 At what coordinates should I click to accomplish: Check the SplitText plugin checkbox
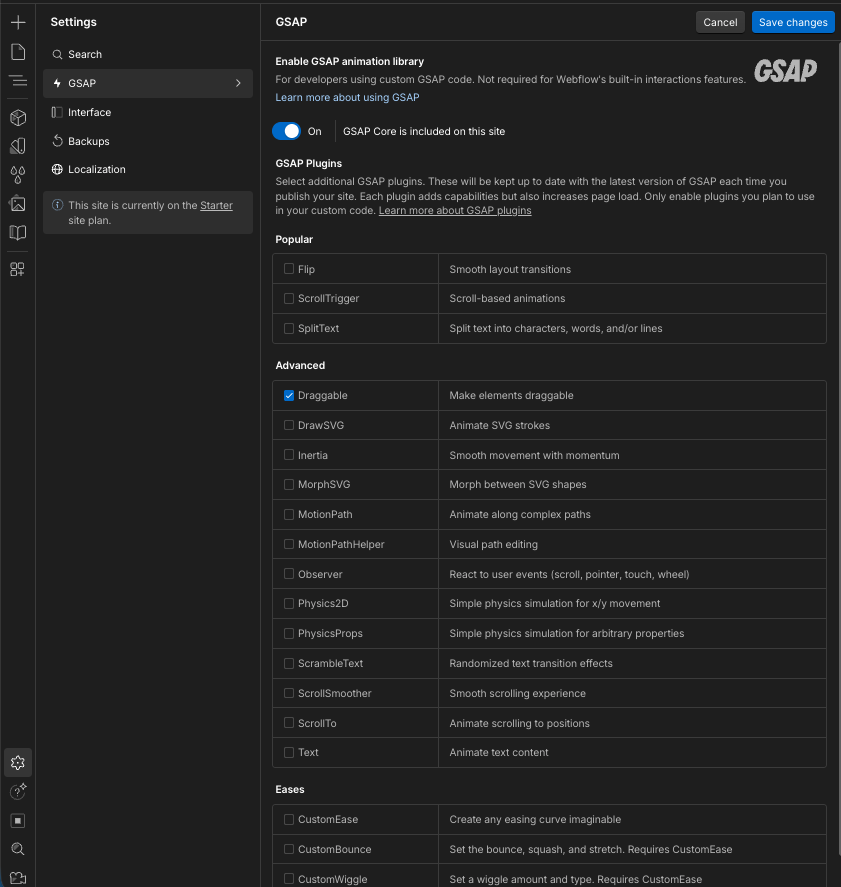point(289,329)
